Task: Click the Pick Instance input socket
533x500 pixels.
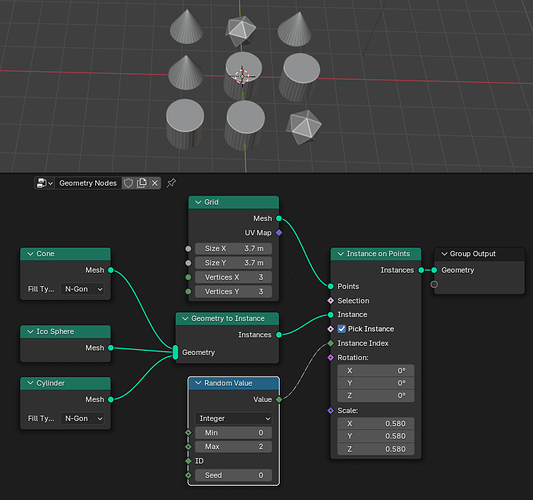Action: click(x=330, y=329)
